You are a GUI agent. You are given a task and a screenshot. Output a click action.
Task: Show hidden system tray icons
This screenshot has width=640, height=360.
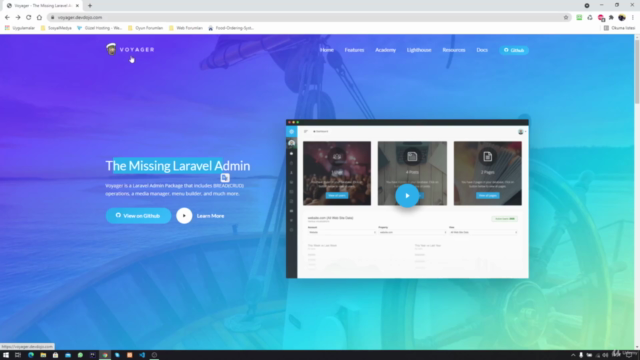[x=573, y=355]
